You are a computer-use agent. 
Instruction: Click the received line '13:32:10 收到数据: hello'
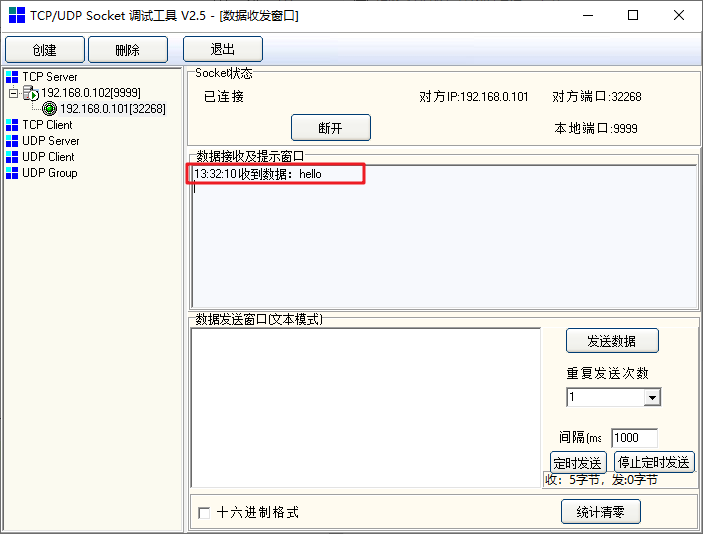point(258,174)
